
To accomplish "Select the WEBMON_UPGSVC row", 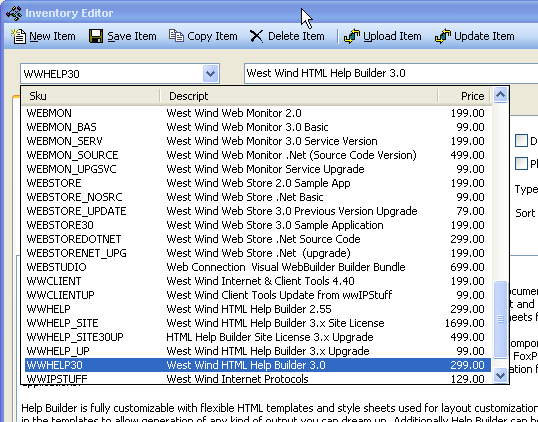I will click(x=258, y=169).
